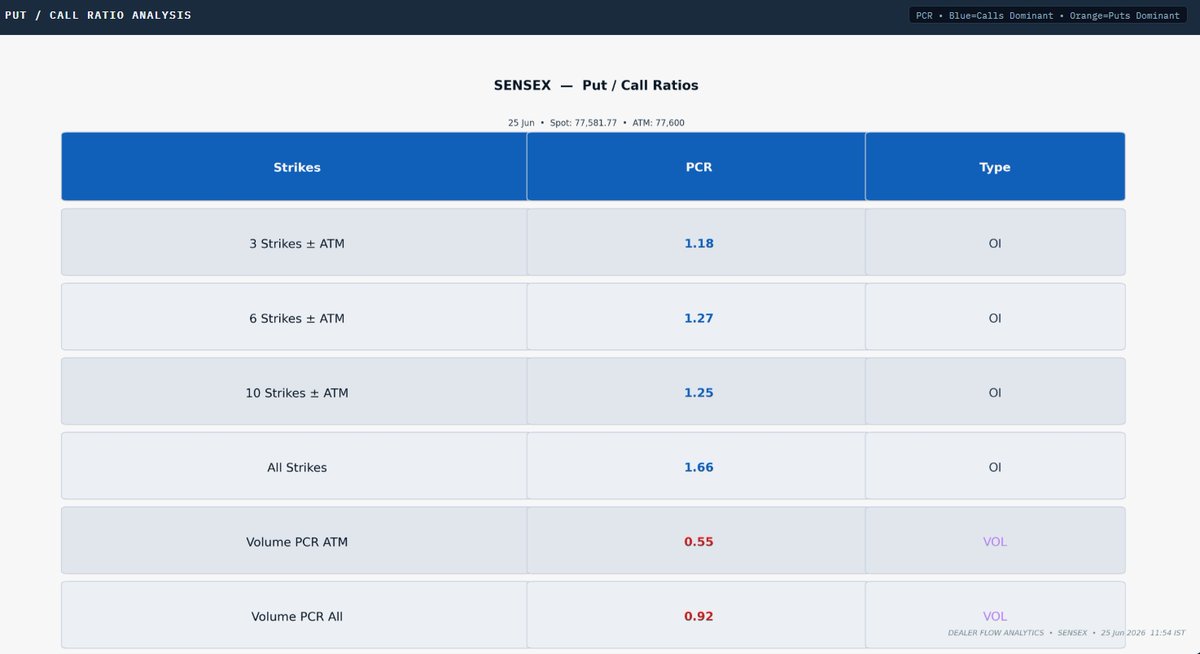Click the PCR value 0.92

pyautogui.click(x=699, y=617)
